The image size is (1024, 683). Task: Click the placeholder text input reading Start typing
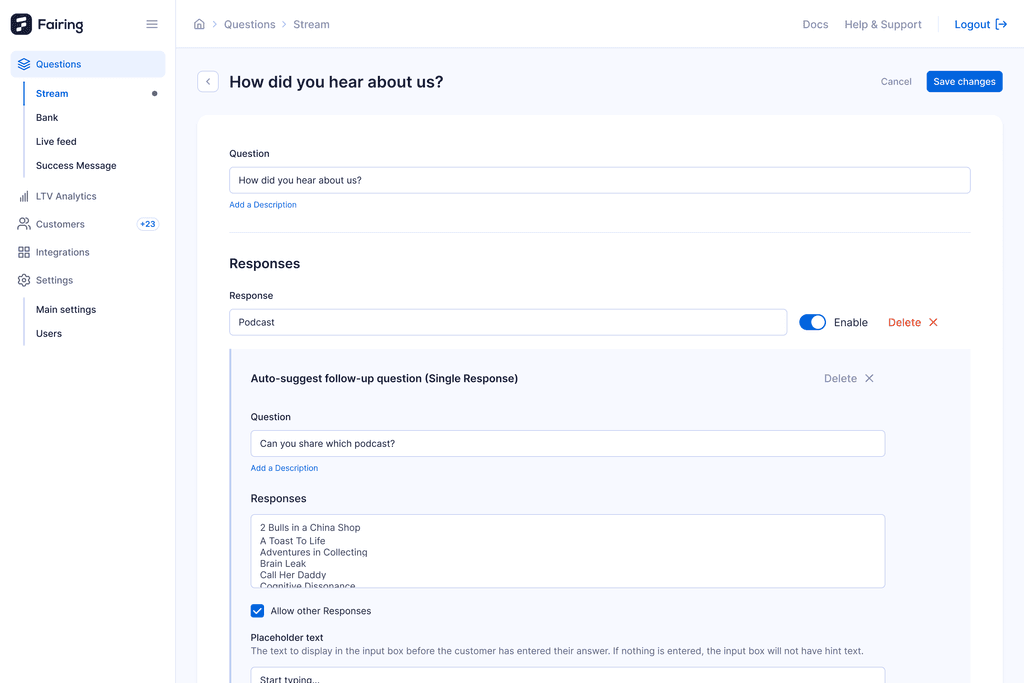pos(567,676)
